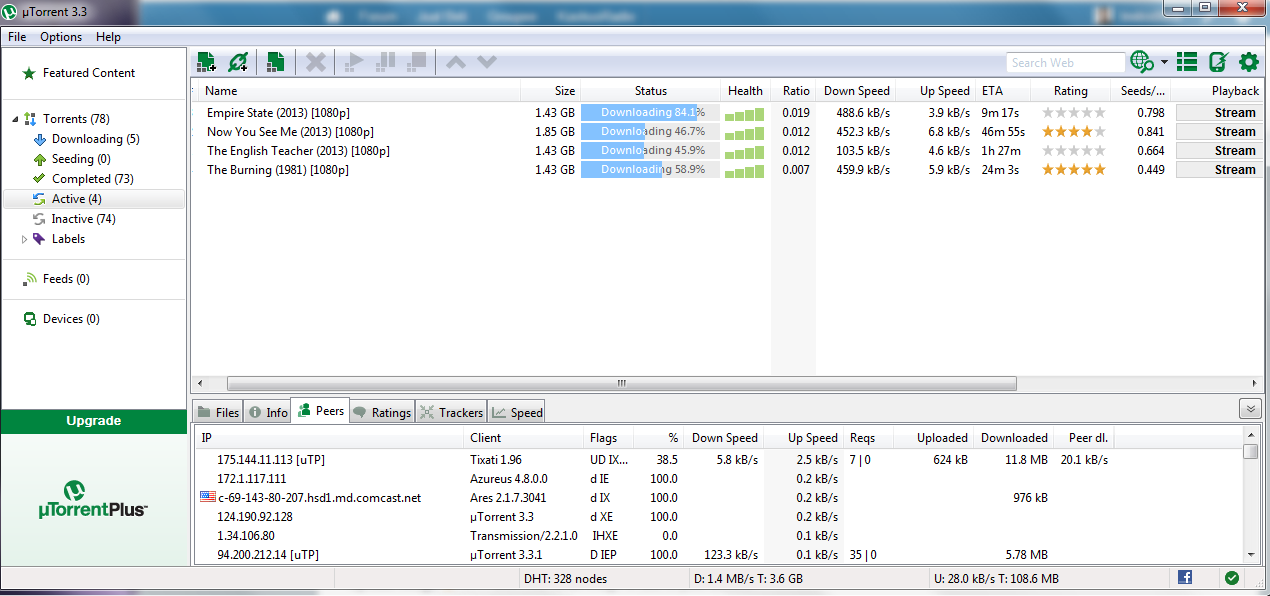Switch to the Files tab

(217, 412)
